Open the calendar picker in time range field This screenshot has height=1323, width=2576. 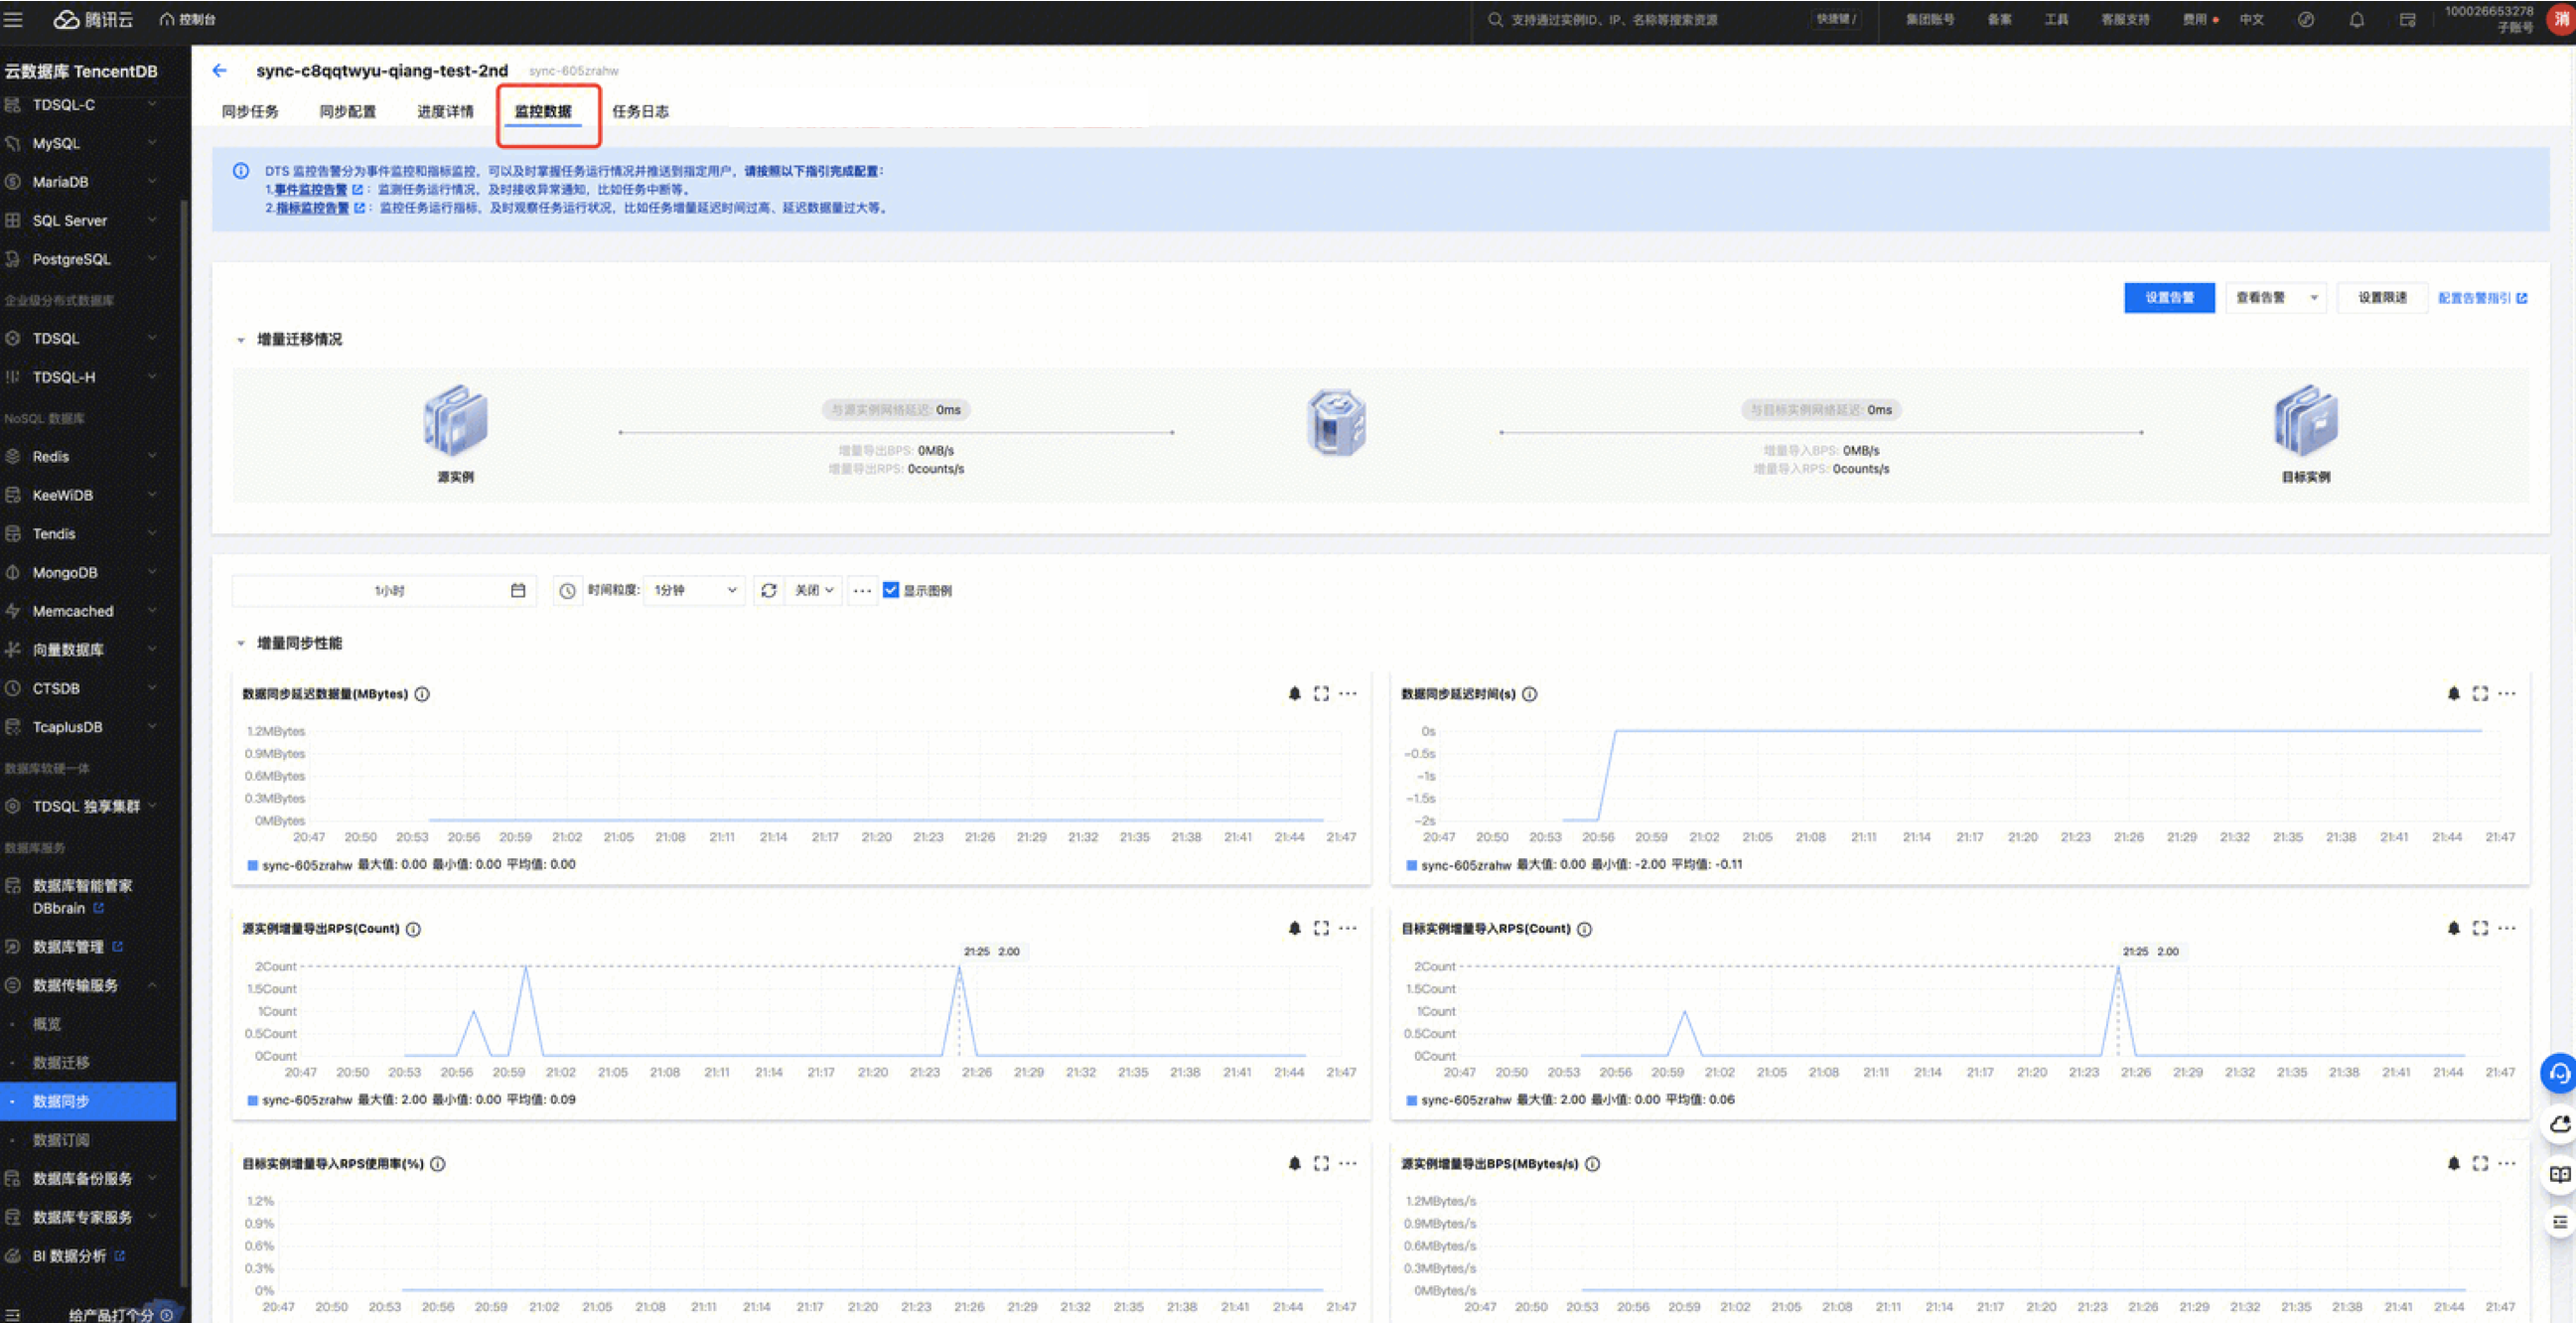518,590
